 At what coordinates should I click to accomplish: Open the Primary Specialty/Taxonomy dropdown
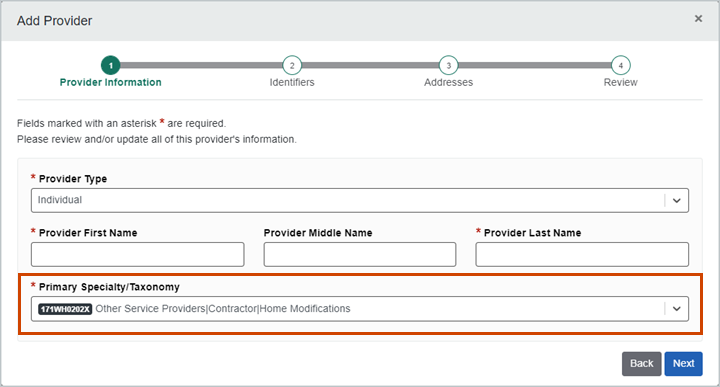(x=360, y=309)
